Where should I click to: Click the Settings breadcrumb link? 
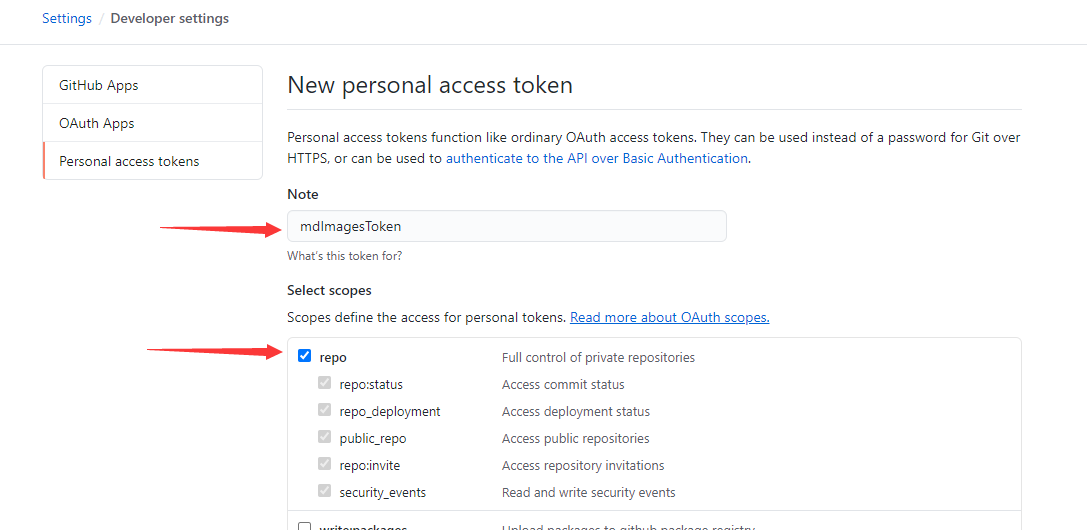point(67,18)
